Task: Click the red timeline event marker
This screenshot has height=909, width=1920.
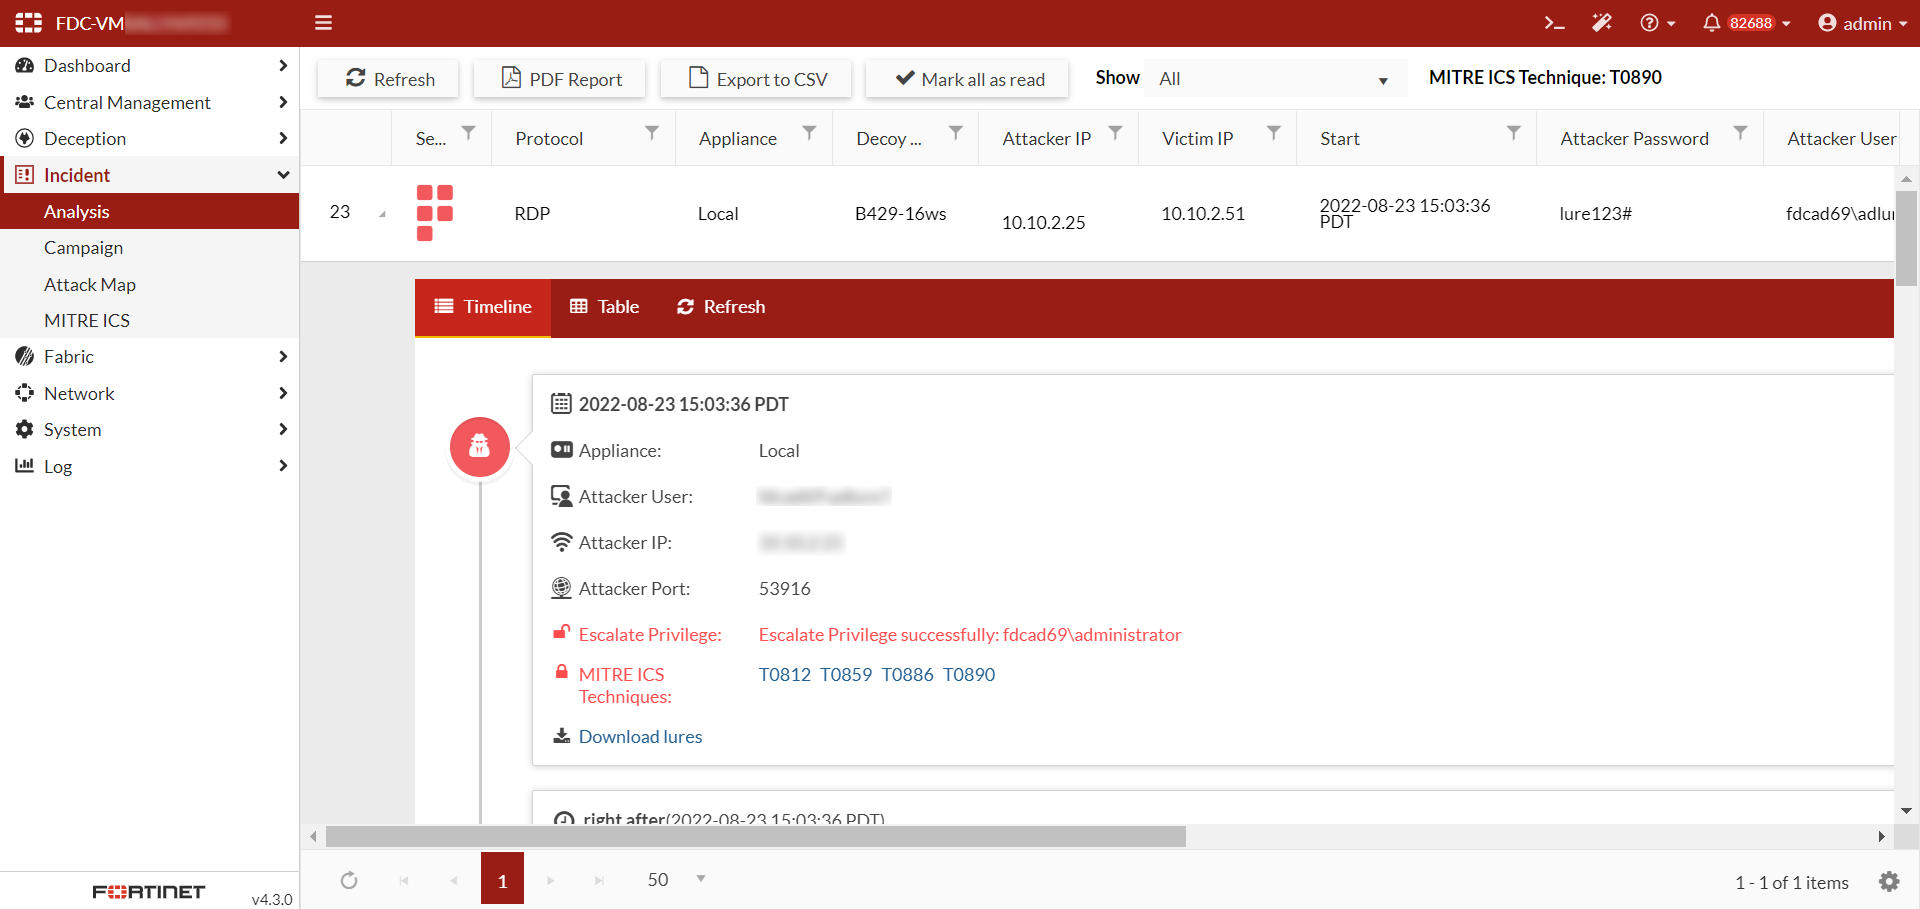Action: pyautogui.click(x=480, y=447)
